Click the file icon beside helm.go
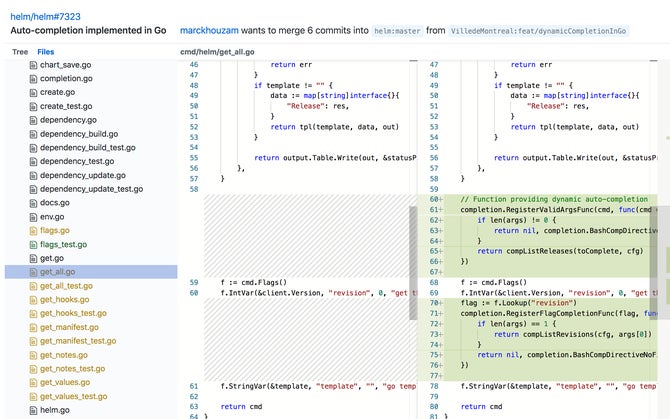Viewport: 670px width, 419px height. pos(33,411)
